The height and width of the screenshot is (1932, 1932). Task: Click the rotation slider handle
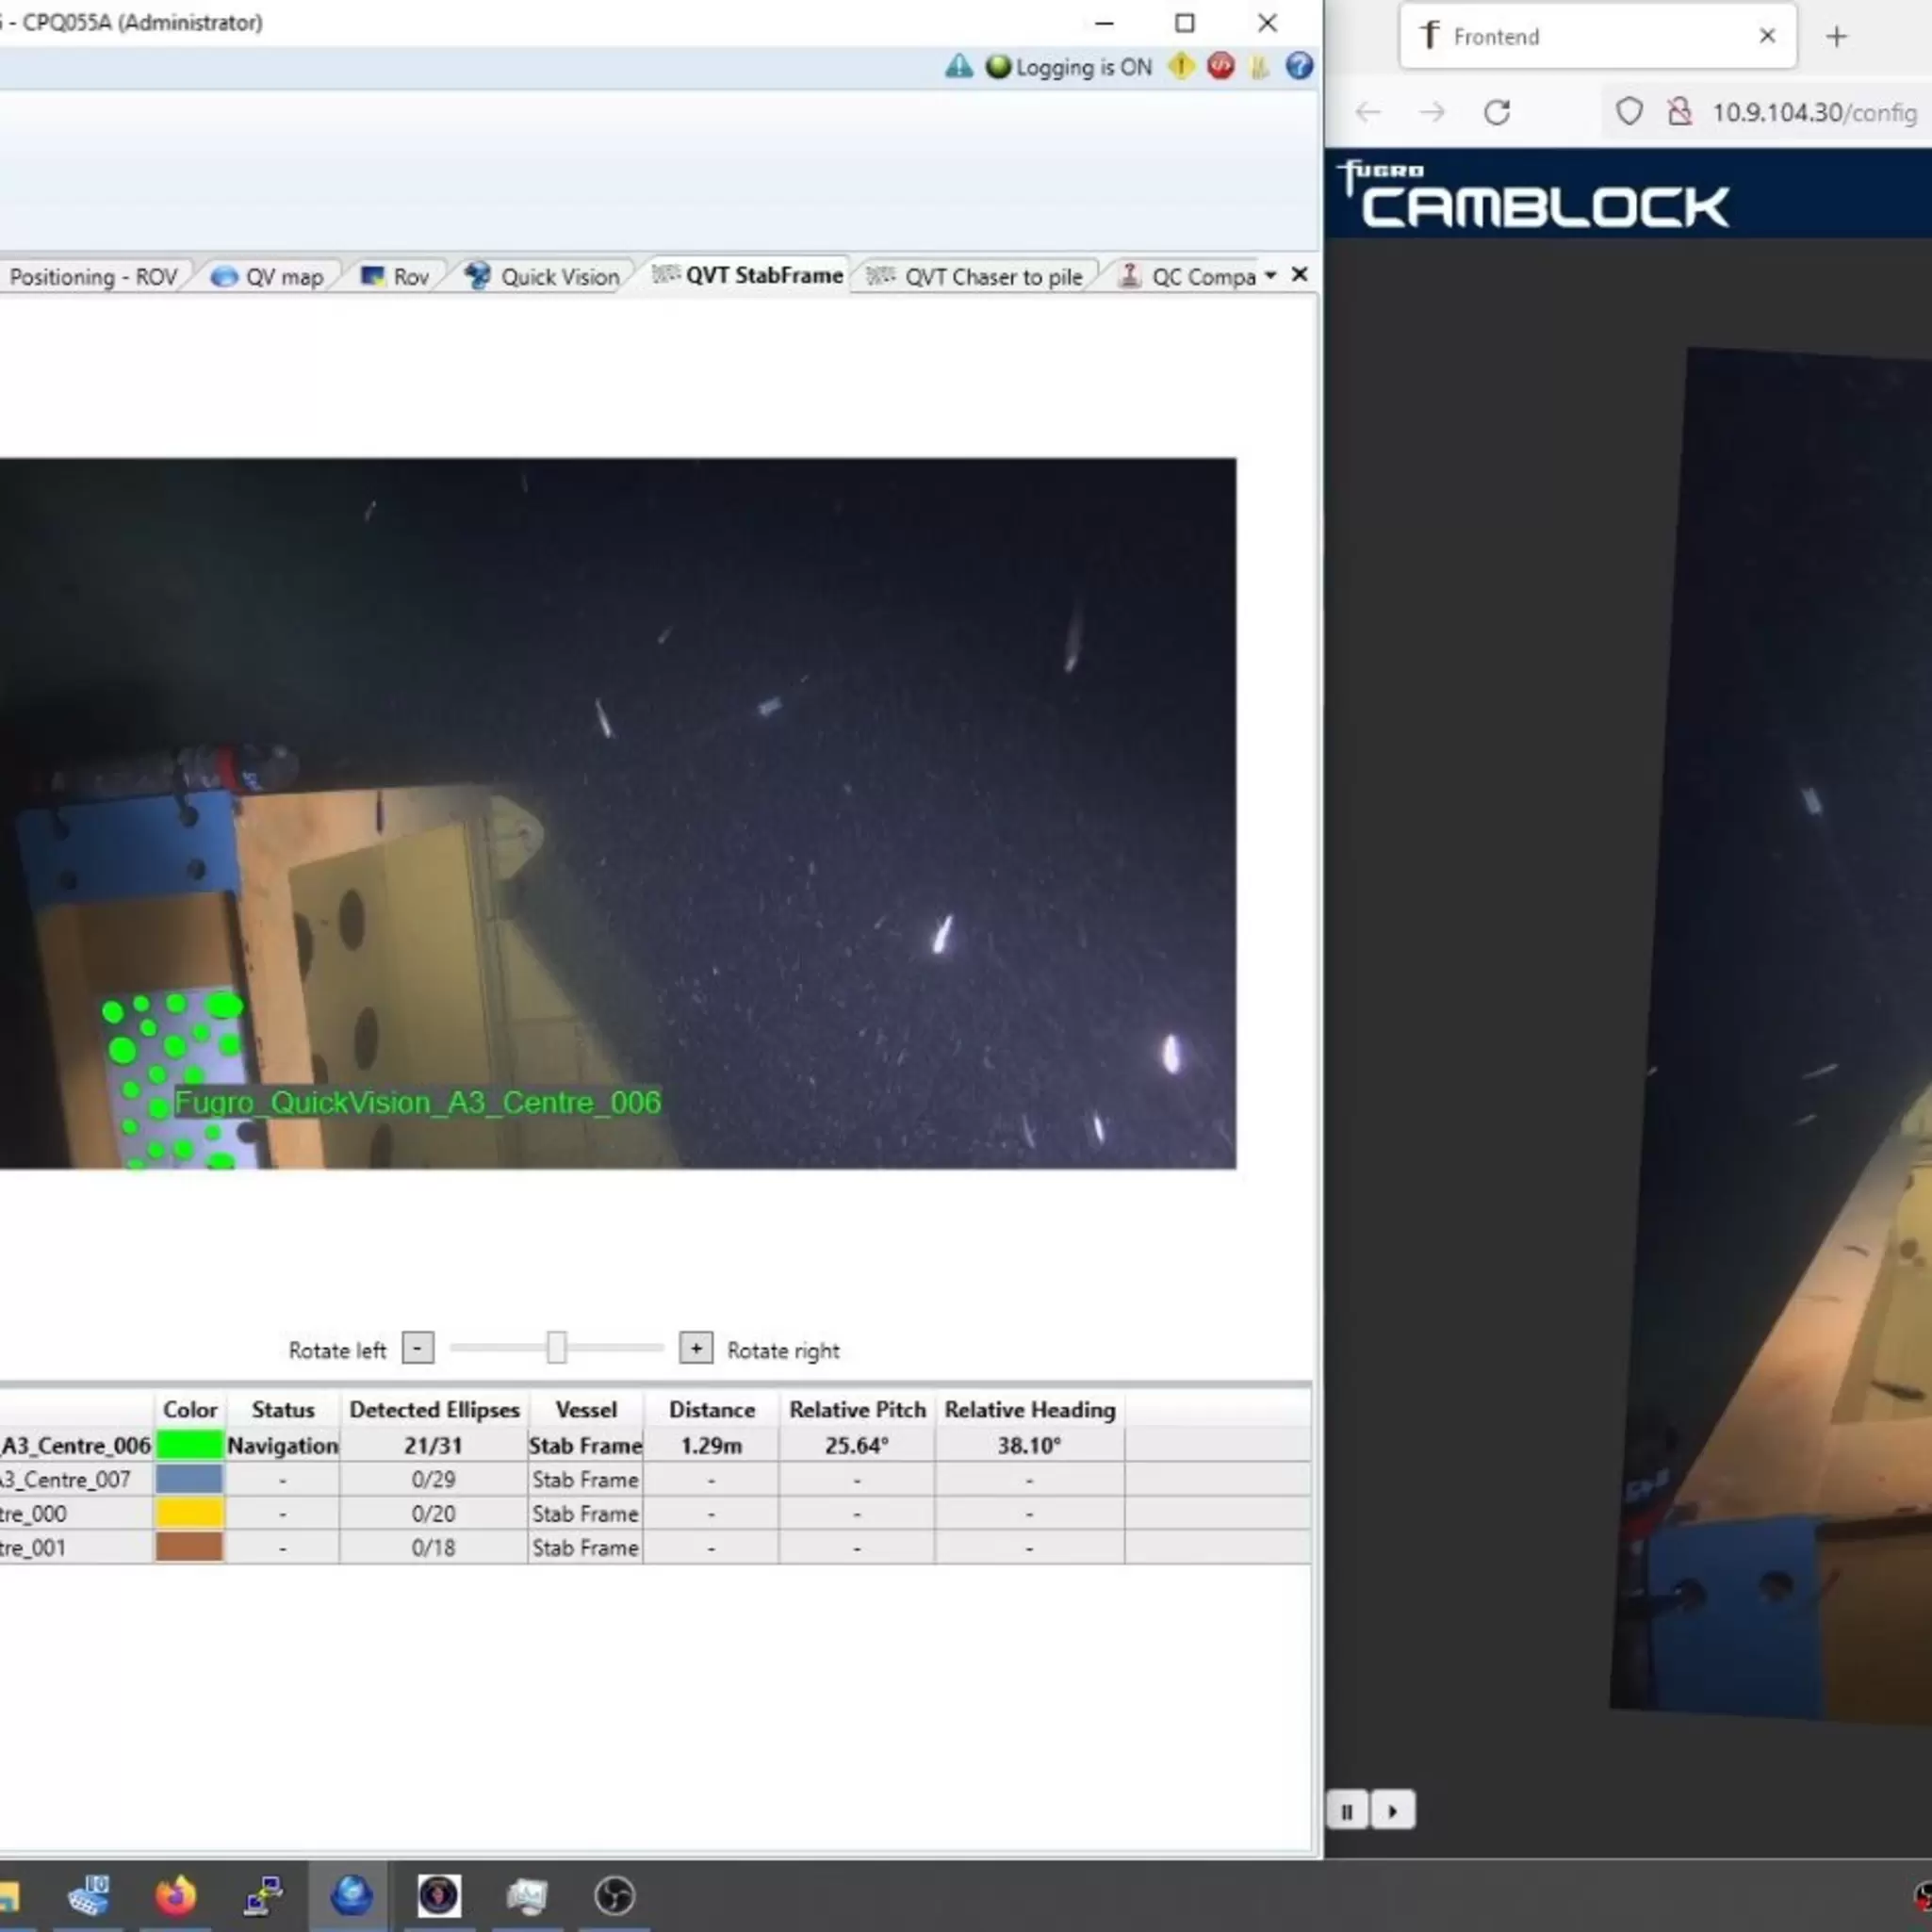(557, 1348)
